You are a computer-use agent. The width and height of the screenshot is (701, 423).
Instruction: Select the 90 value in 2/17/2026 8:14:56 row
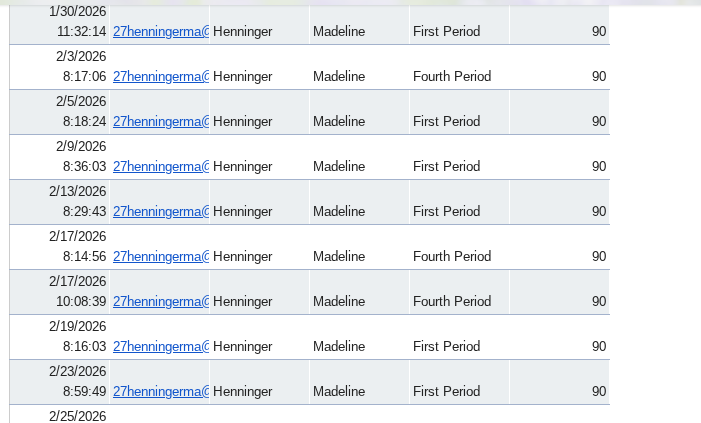(x=599, y=256)
